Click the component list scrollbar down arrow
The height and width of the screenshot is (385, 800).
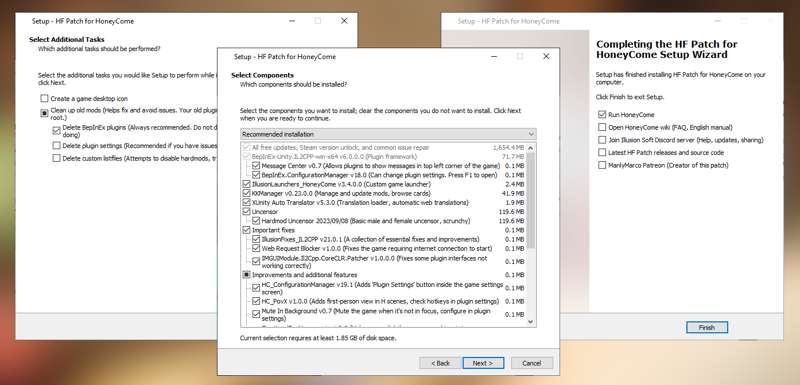[x=531, y=322]
